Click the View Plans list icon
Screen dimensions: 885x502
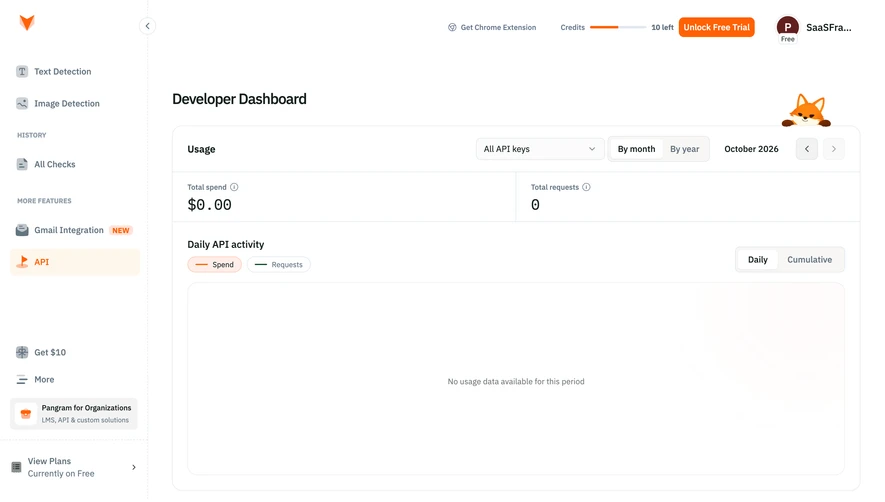[16, 468]
